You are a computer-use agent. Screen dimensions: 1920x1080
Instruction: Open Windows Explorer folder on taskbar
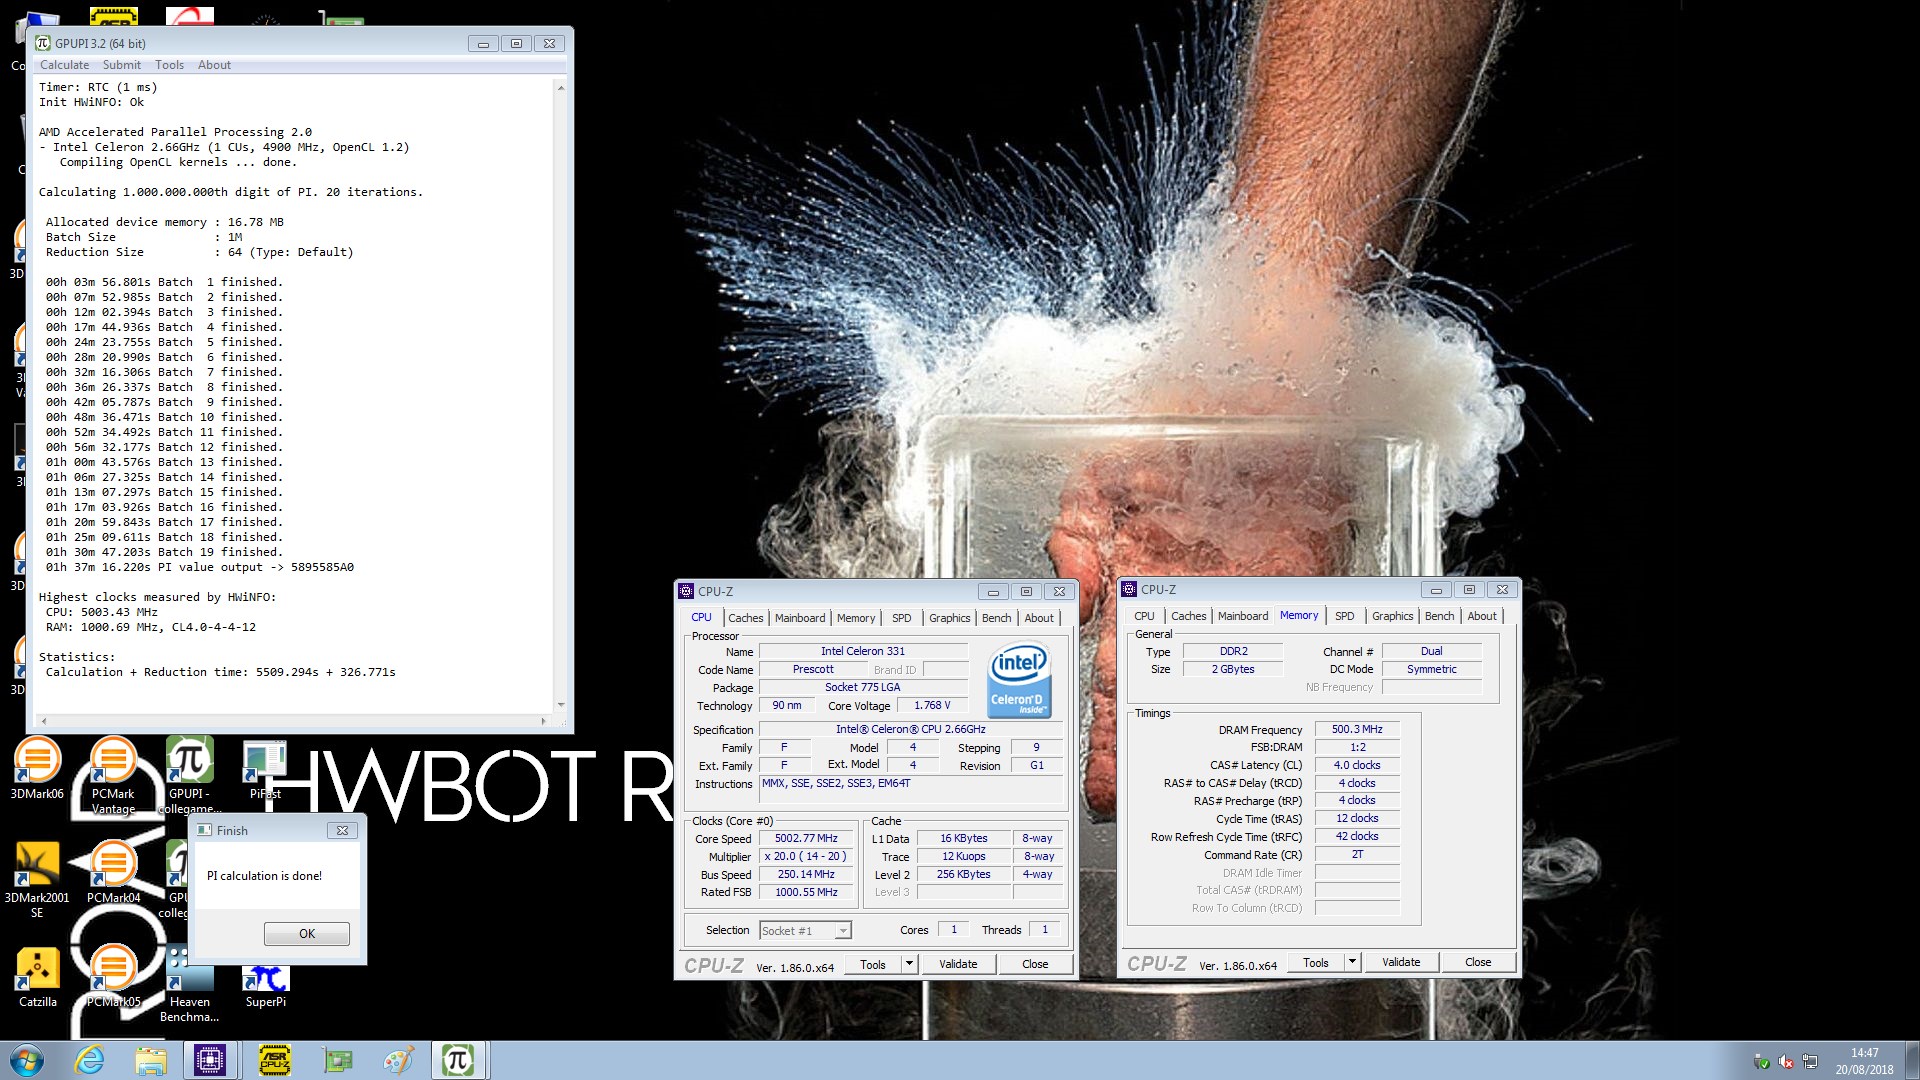coord(151,1060)
